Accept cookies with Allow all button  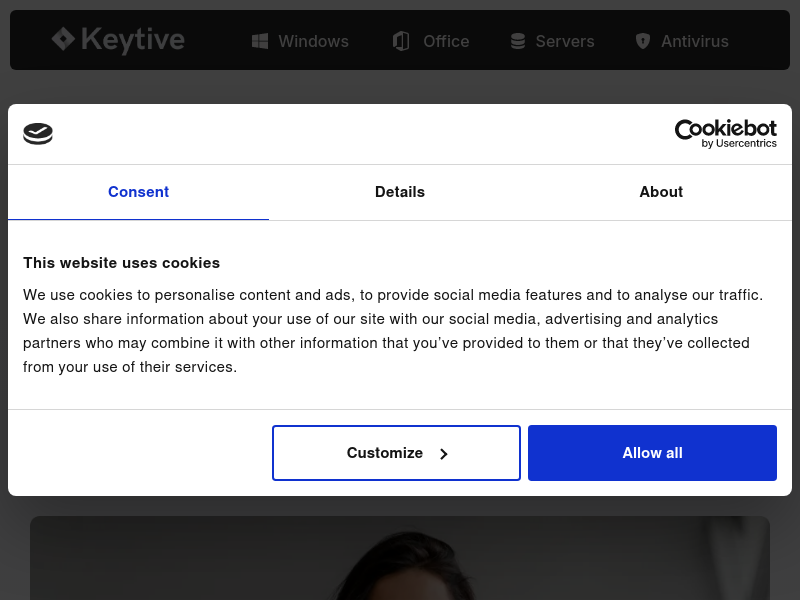pyautogui.click(x=653, y=453)
